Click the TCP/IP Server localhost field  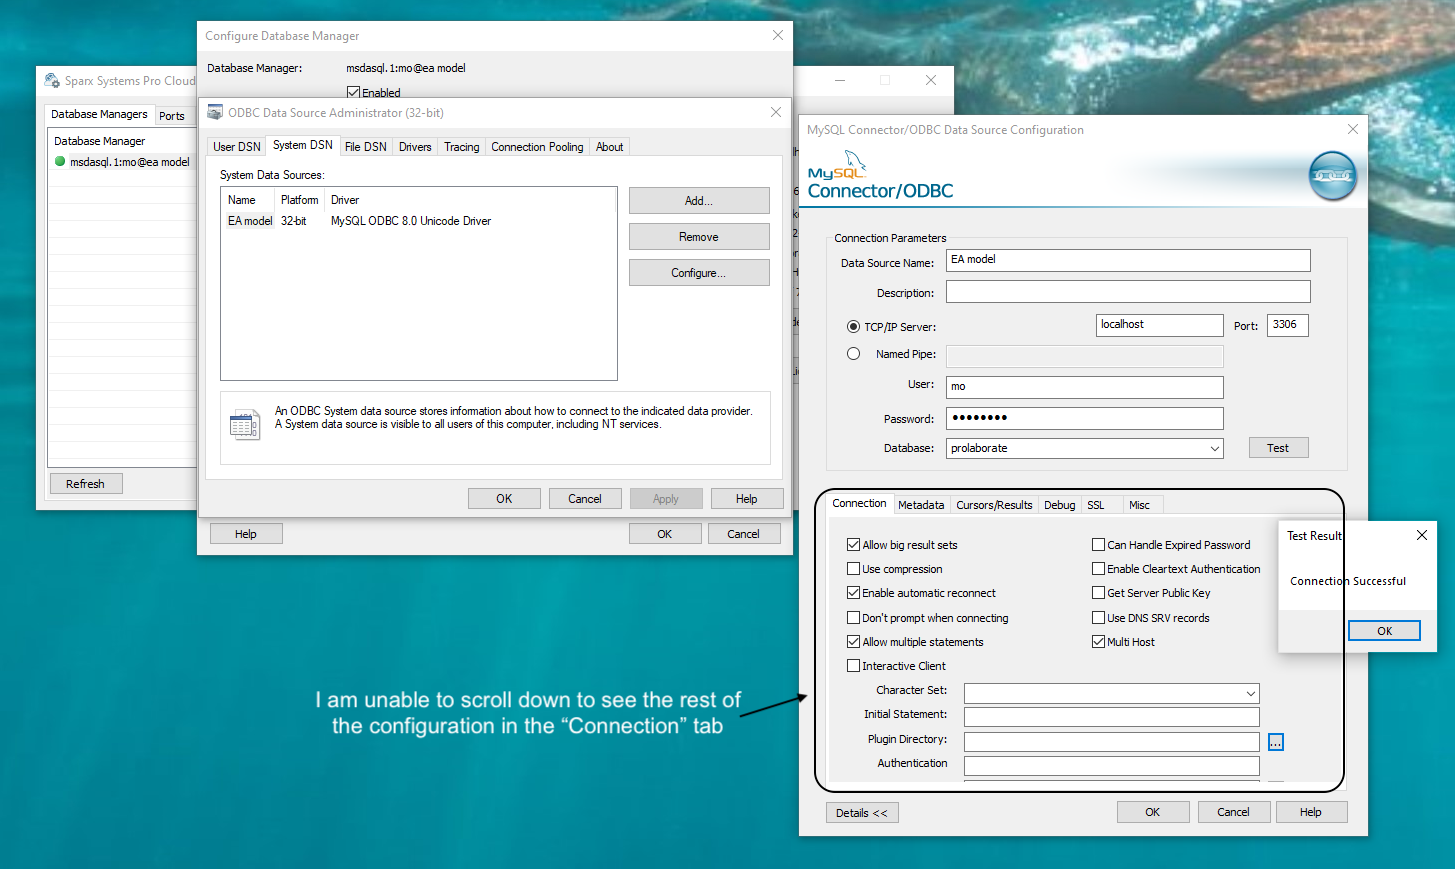[1160, 325]
